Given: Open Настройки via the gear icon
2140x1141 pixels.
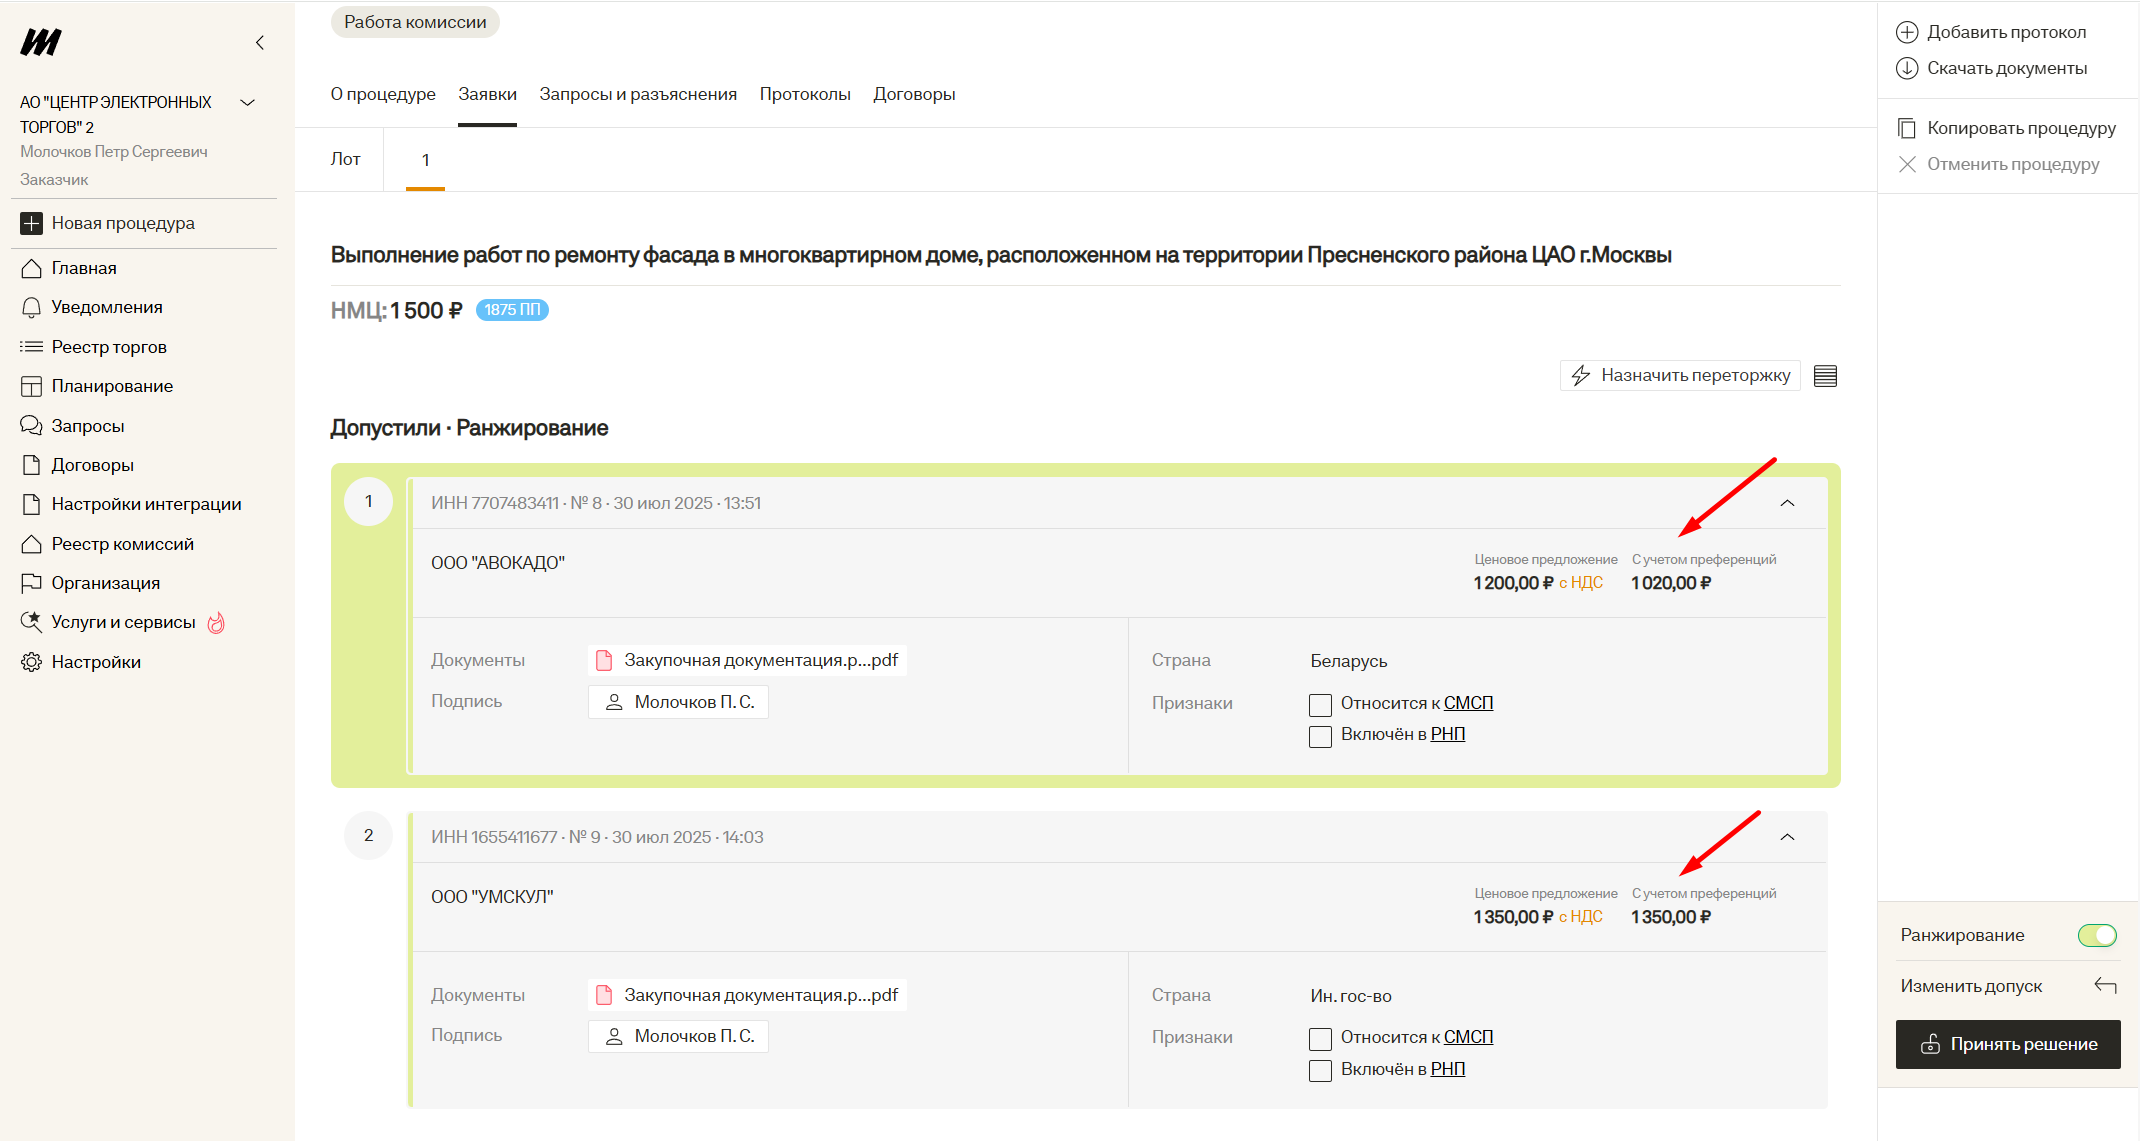Looking at the screenshot, I should 32,662.
